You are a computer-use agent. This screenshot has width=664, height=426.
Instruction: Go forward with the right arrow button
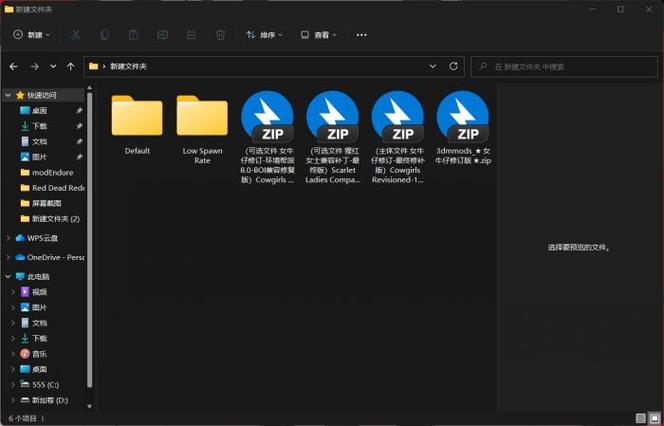click(x=35, y=66)
